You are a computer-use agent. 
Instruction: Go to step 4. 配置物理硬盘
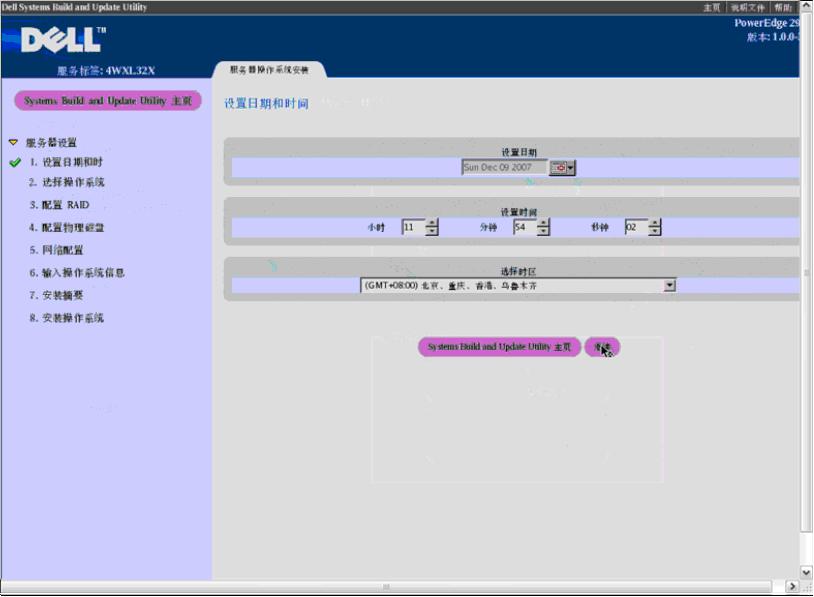coord(66,227)
